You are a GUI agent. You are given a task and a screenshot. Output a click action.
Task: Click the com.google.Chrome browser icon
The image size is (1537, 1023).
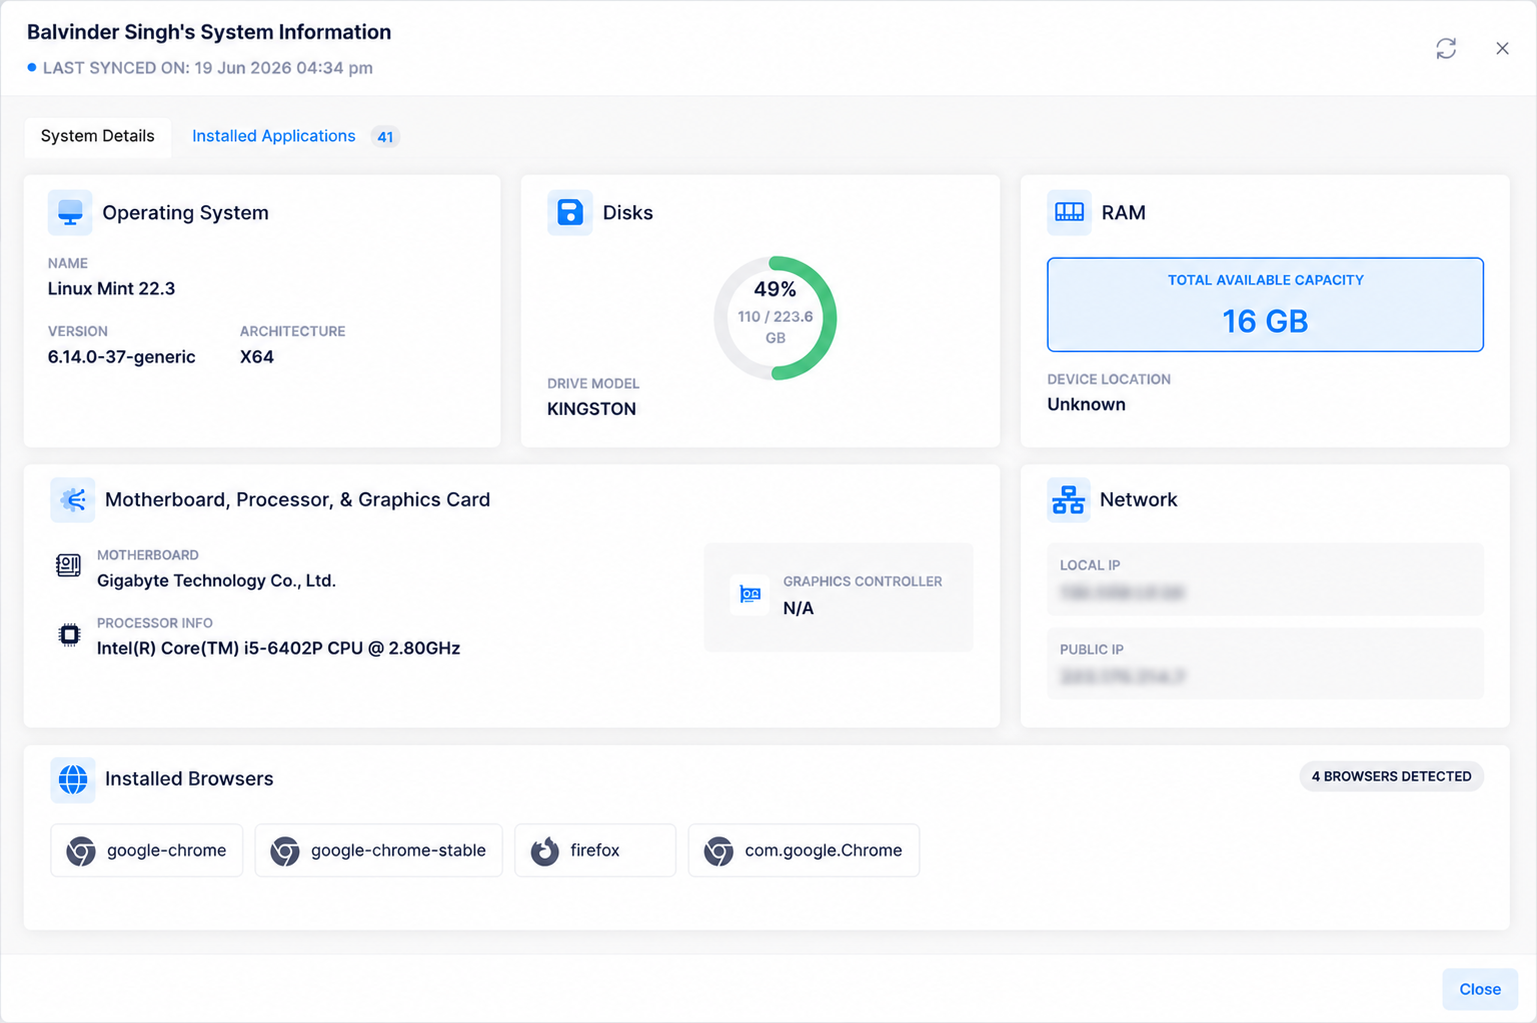pyautogui.click(x=718, y=851)
